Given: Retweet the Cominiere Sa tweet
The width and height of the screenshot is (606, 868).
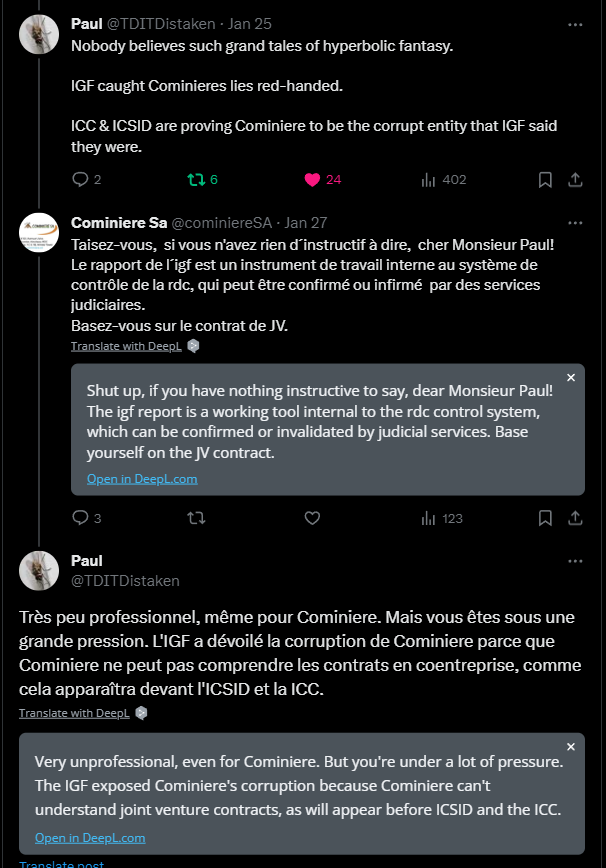Looking at the screenshot, I should point(196,518).
